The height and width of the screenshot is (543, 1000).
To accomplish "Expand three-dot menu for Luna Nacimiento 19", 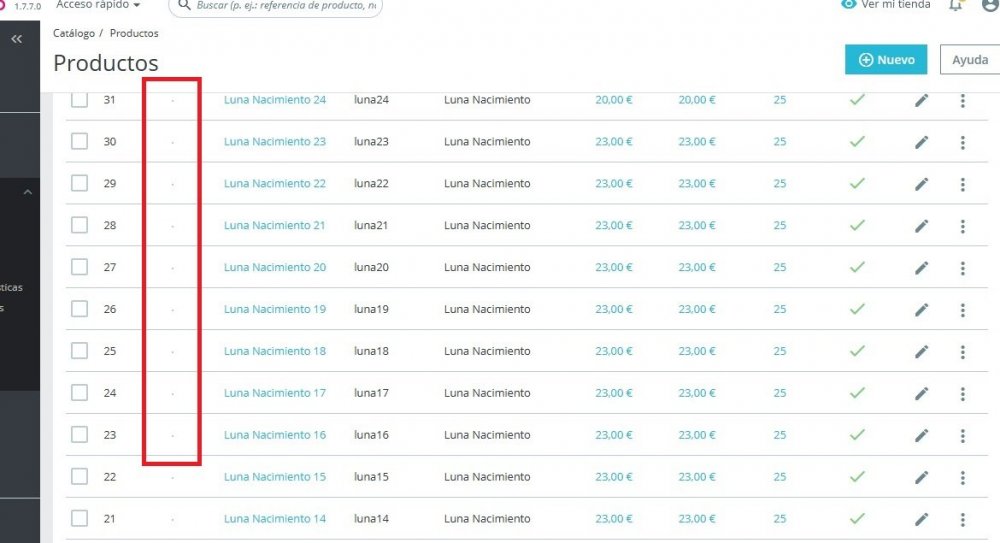I will point(962,310).
